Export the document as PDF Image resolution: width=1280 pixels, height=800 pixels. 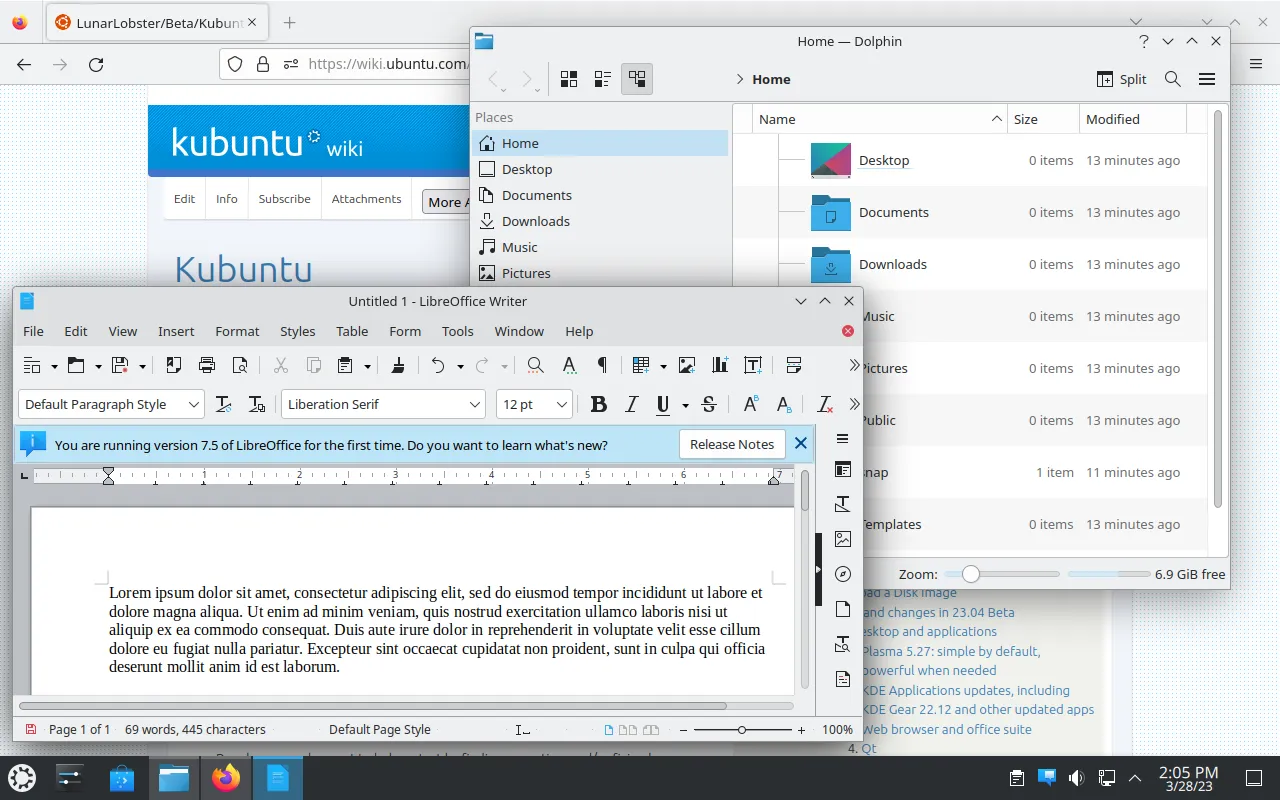point(171,365)
